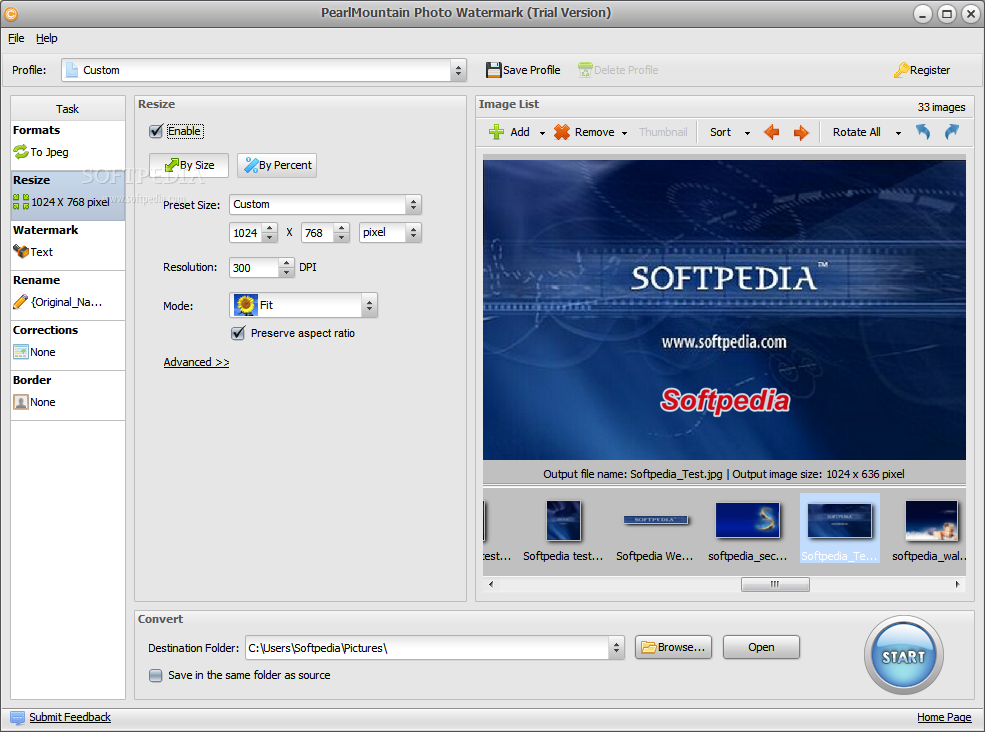985x732 pixels.
Task: Rotate clockwise with blue right curved arrow
Action: (952, 132)
